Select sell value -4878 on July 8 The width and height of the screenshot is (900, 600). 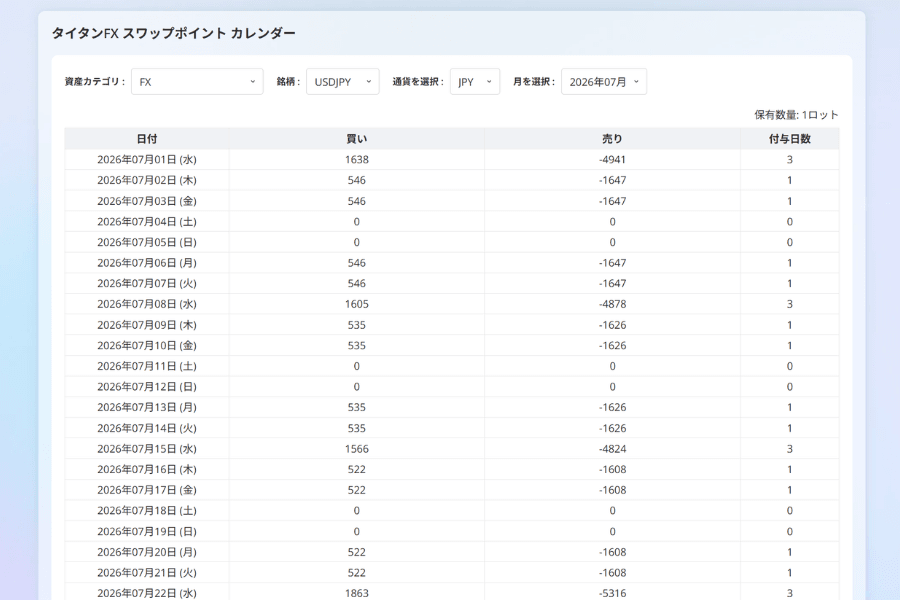(612, 304)
